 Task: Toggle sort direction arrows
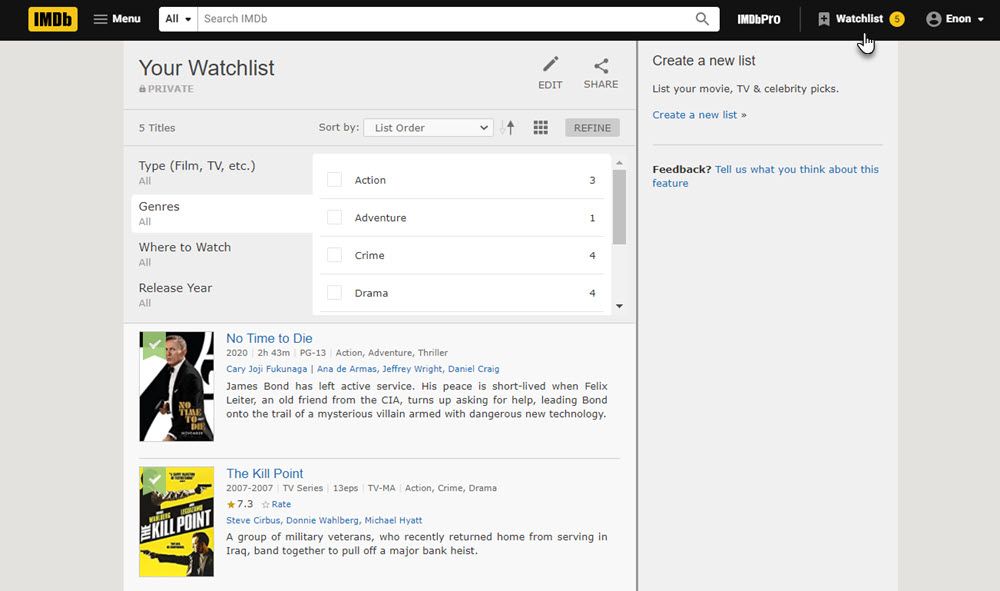[x=508, y=128]
